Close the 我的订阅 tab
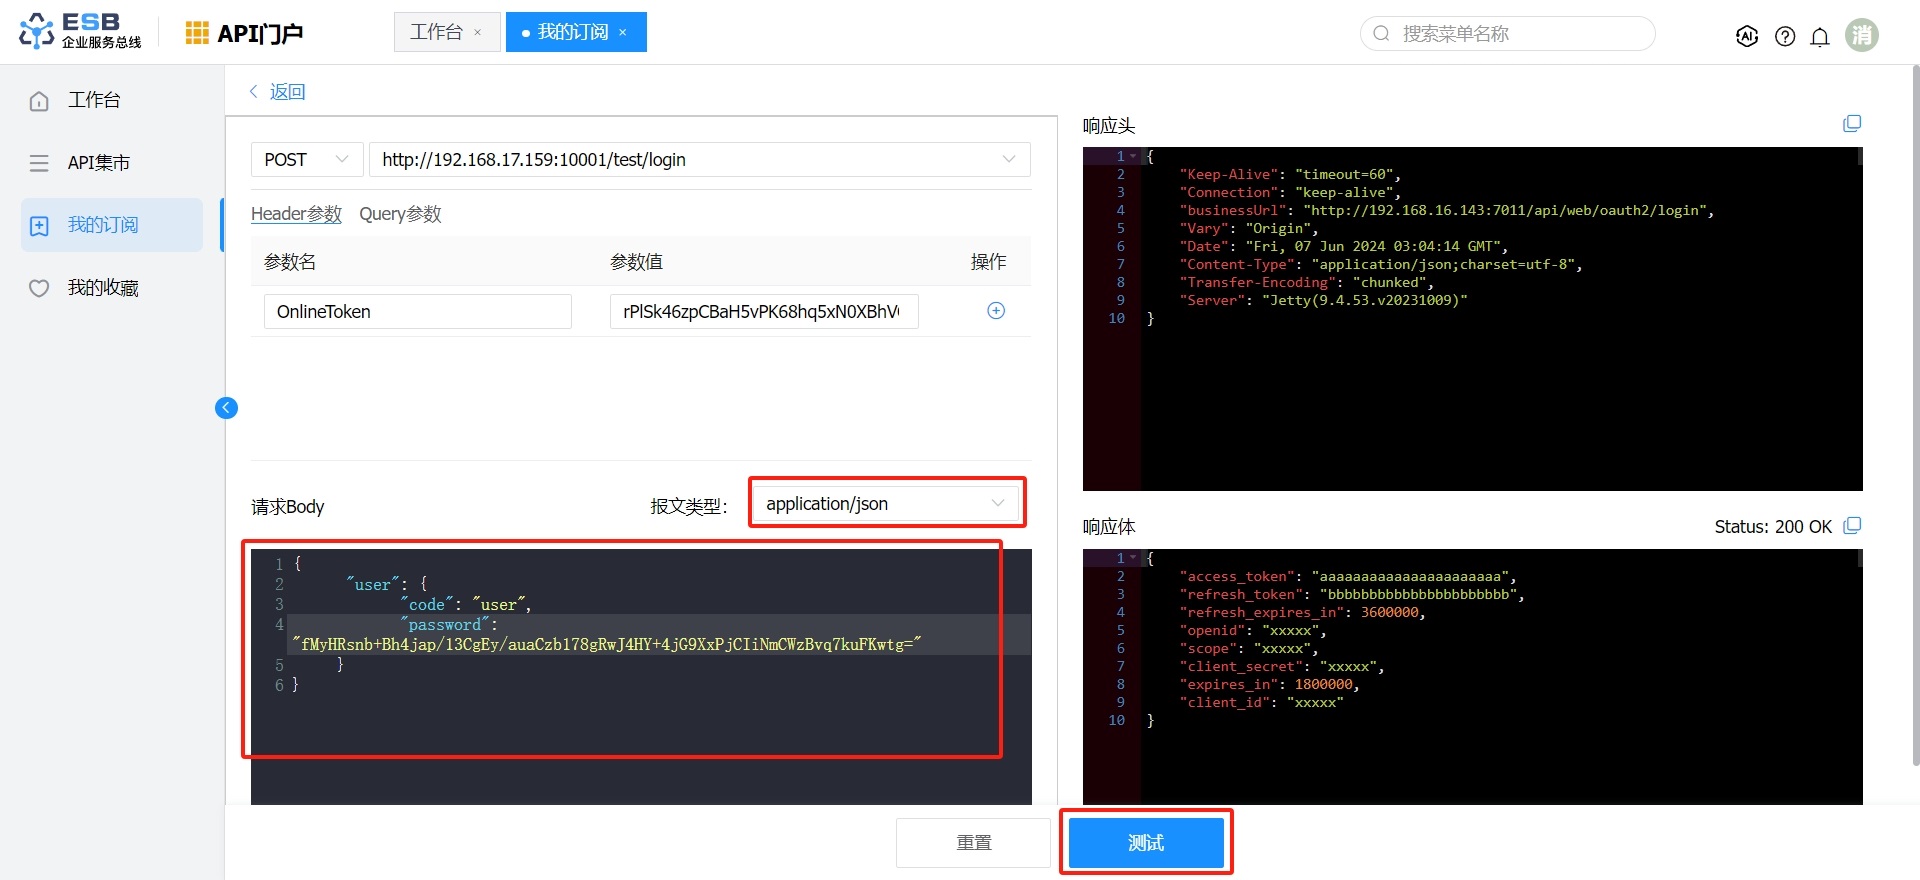This screenshot has width=1920, height=880. point(623,33)
